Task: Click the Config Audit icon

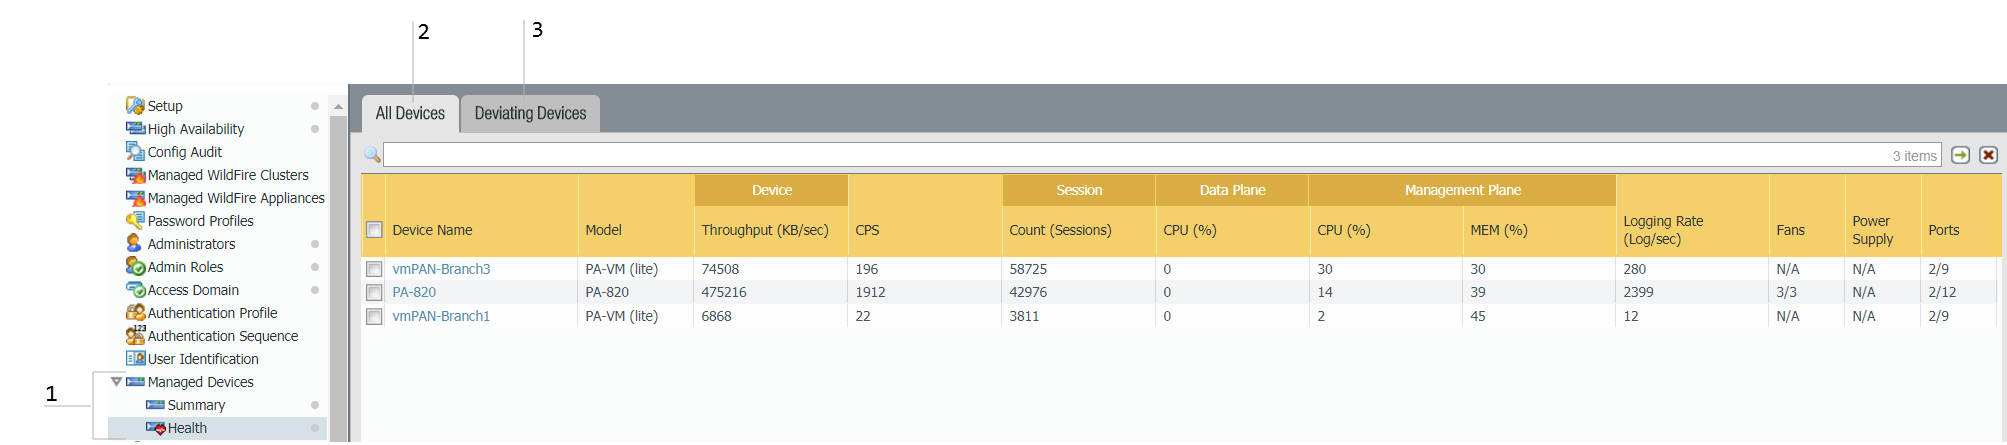Action: click(135, 151)
